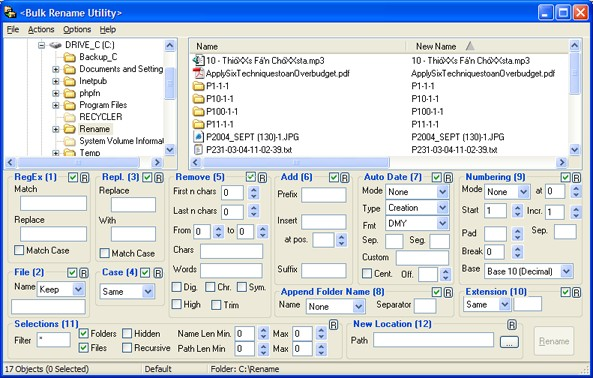Open the Extension Same dropdown
This screenshot has width=593, height=378.
tap(505, 304)
